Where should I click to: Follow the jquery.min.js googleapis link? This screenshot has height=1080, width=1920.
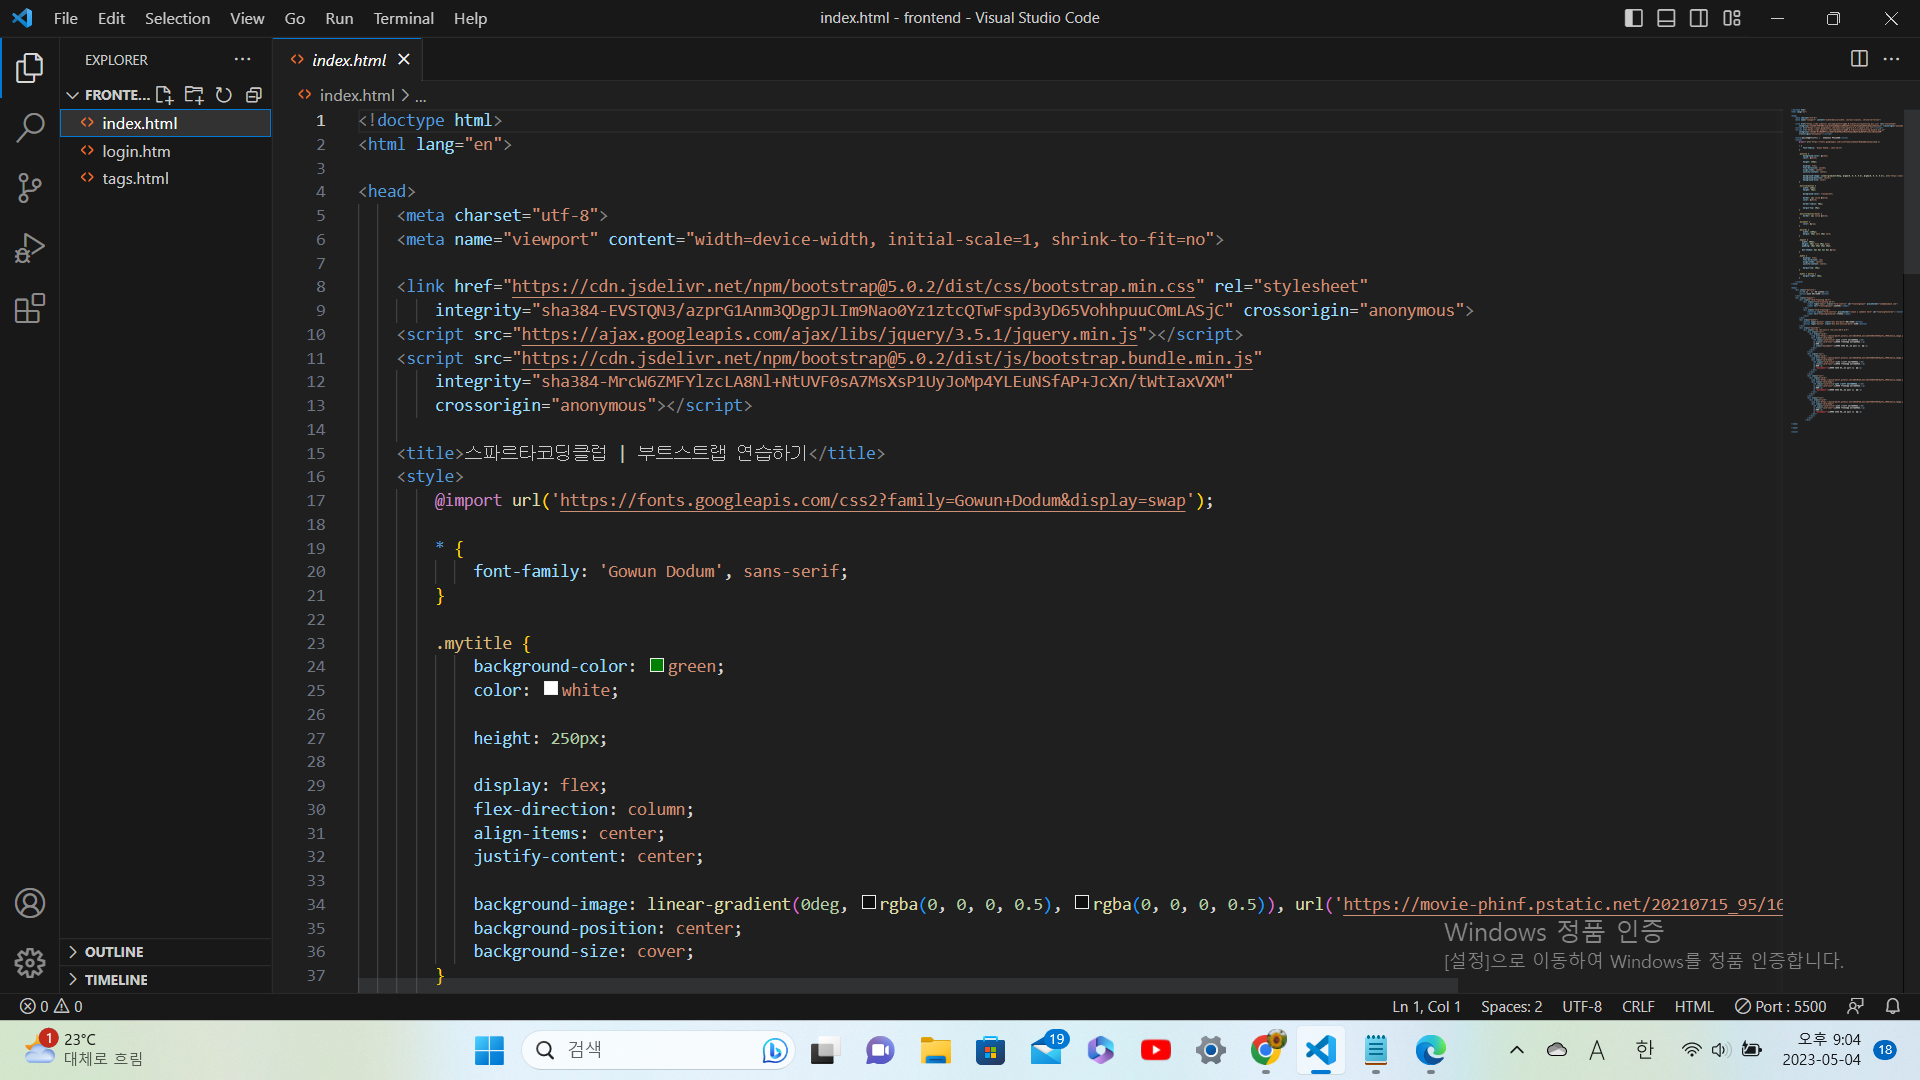coord(829,334)
